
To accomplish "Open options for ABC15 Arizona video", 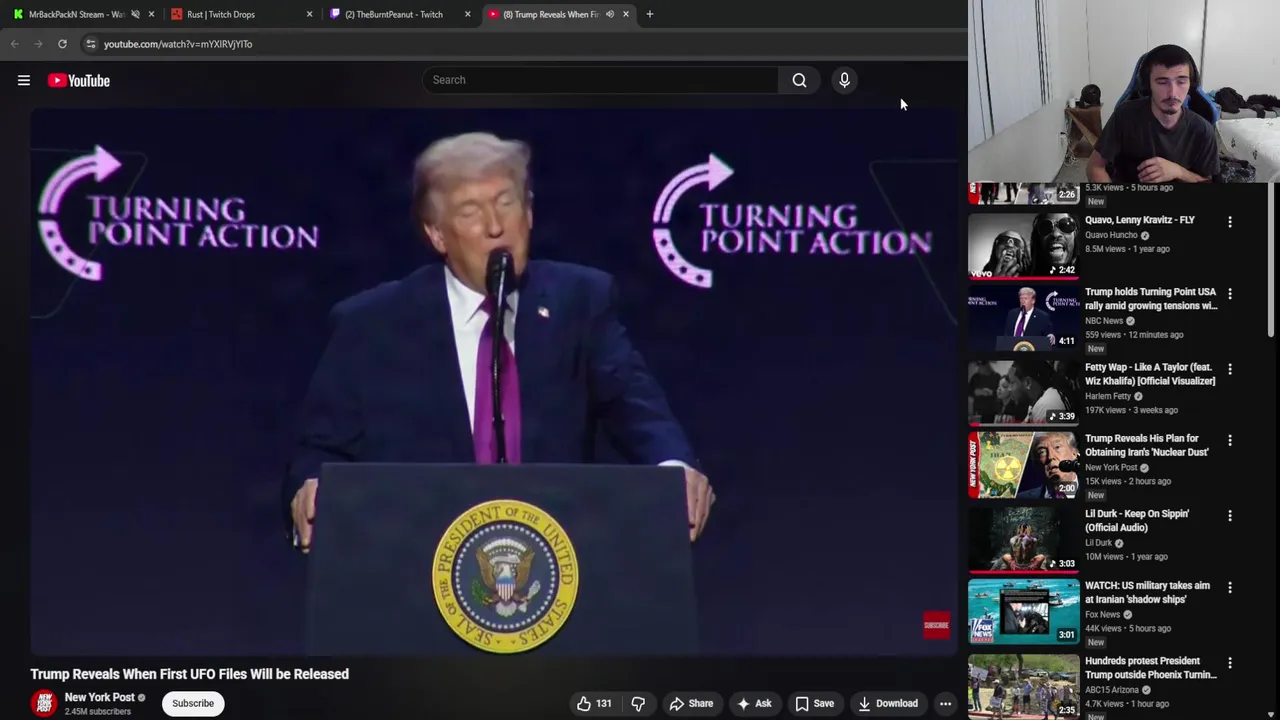I will 1230,663.
